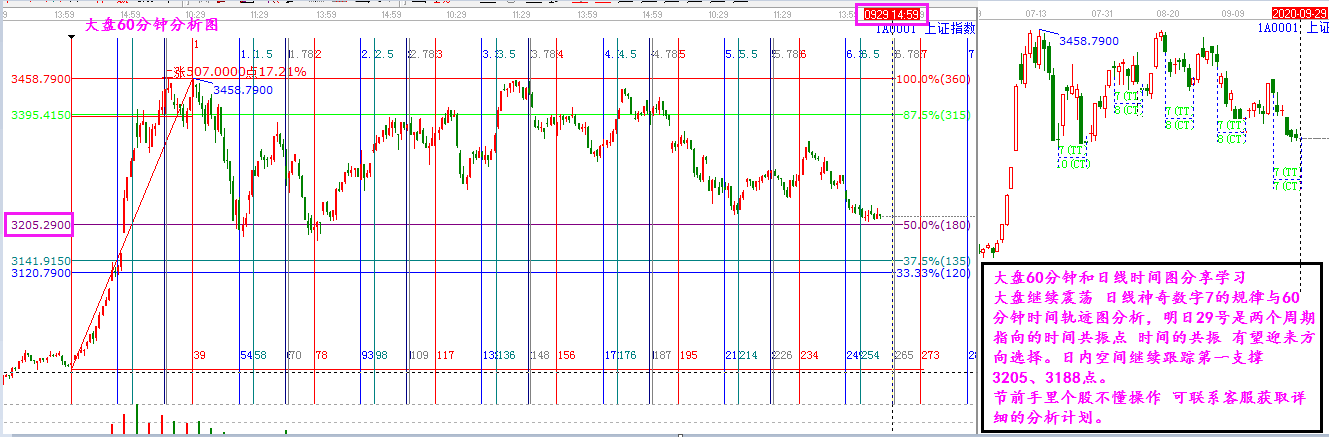Viewport: 1329px width, 437px height.
Task: Click the blue 3120.7900 price level label
Action: point(40,273)
